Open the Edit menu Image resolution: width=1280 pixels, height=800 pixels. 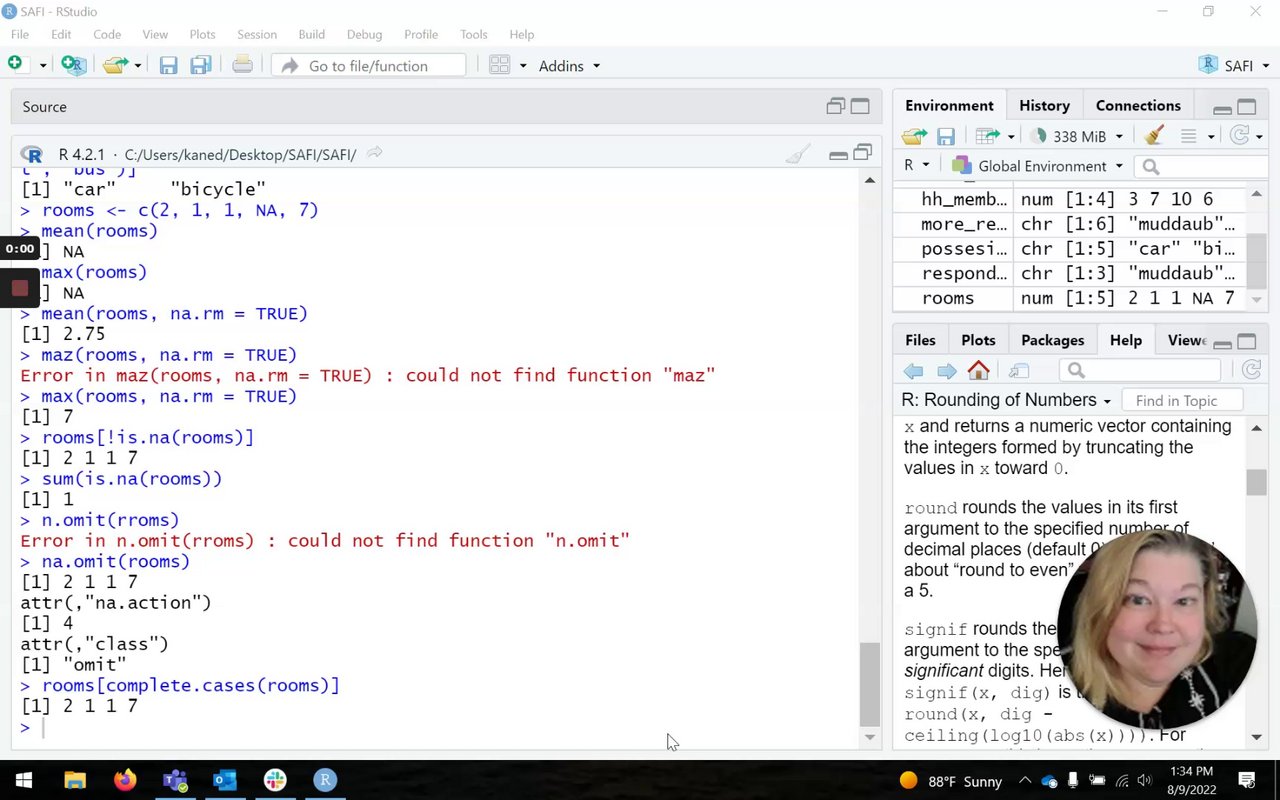coord(61,34)
